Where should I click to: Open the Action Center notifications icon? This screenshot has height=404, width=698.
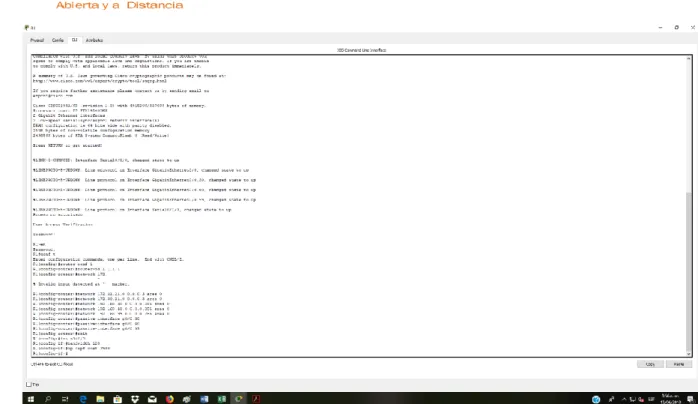click(690, 399)
